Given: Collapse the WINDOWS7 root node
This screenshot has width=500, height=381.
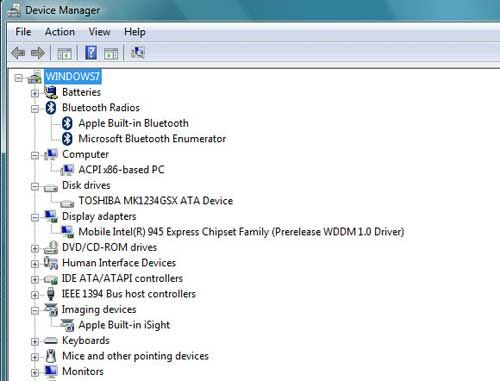Looking at the screenshot, I should pyautogui.click(x=19, y=78).
